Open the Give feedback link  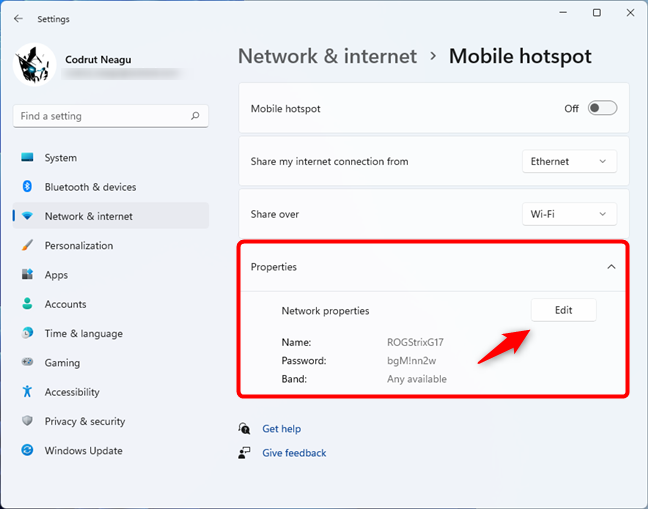tap(294, 453)
